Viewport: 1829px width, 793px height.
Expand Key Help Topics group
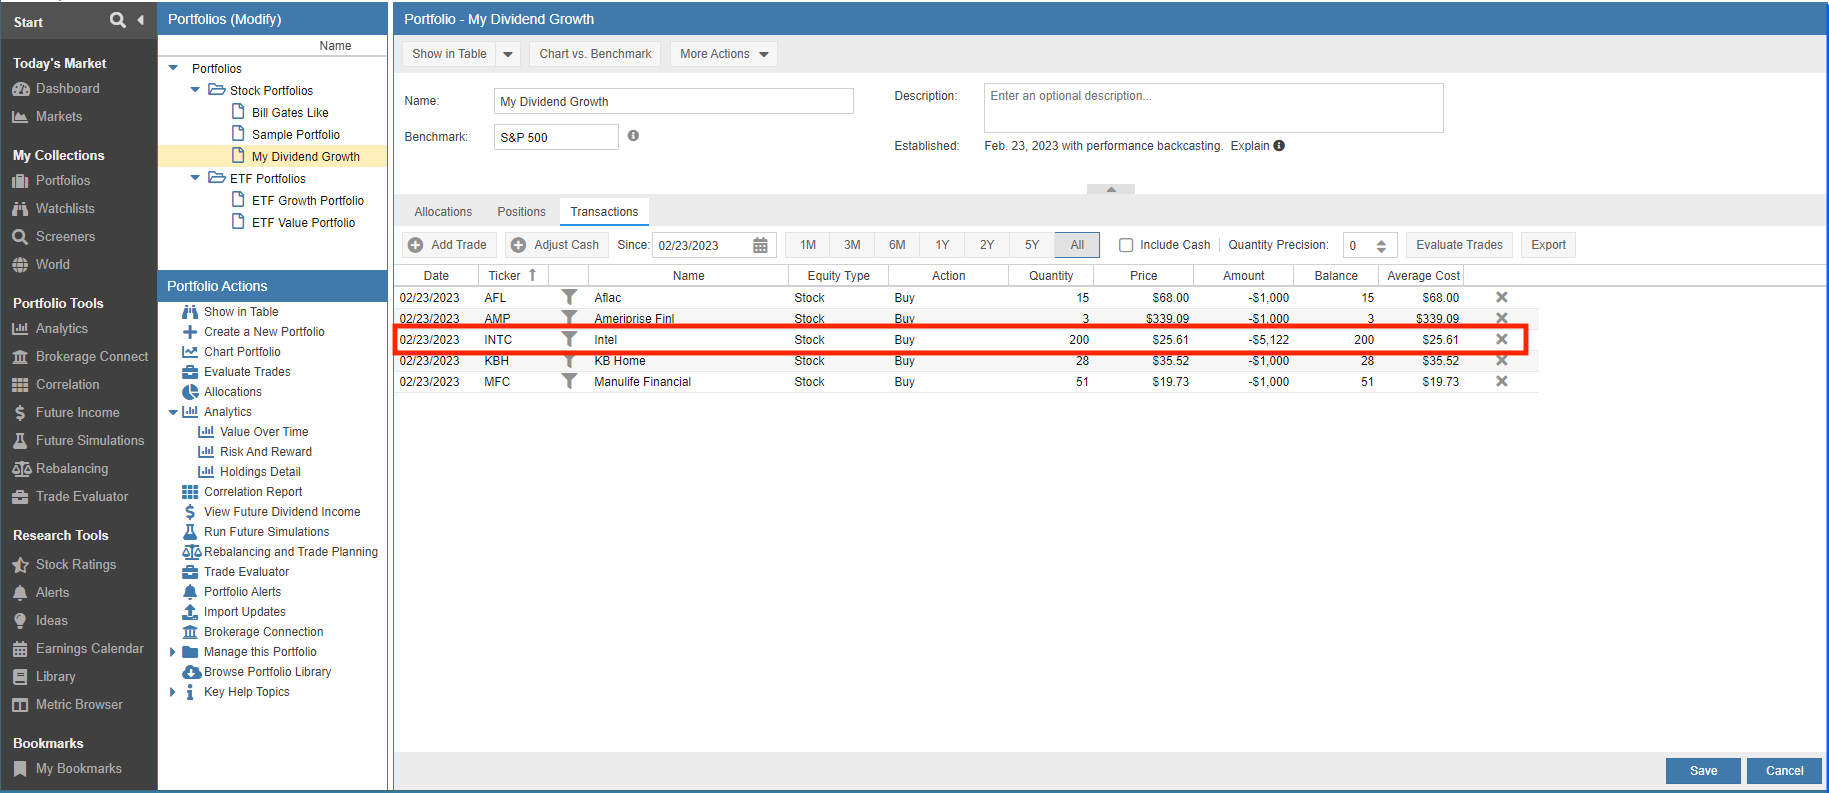tap(173, 692)
